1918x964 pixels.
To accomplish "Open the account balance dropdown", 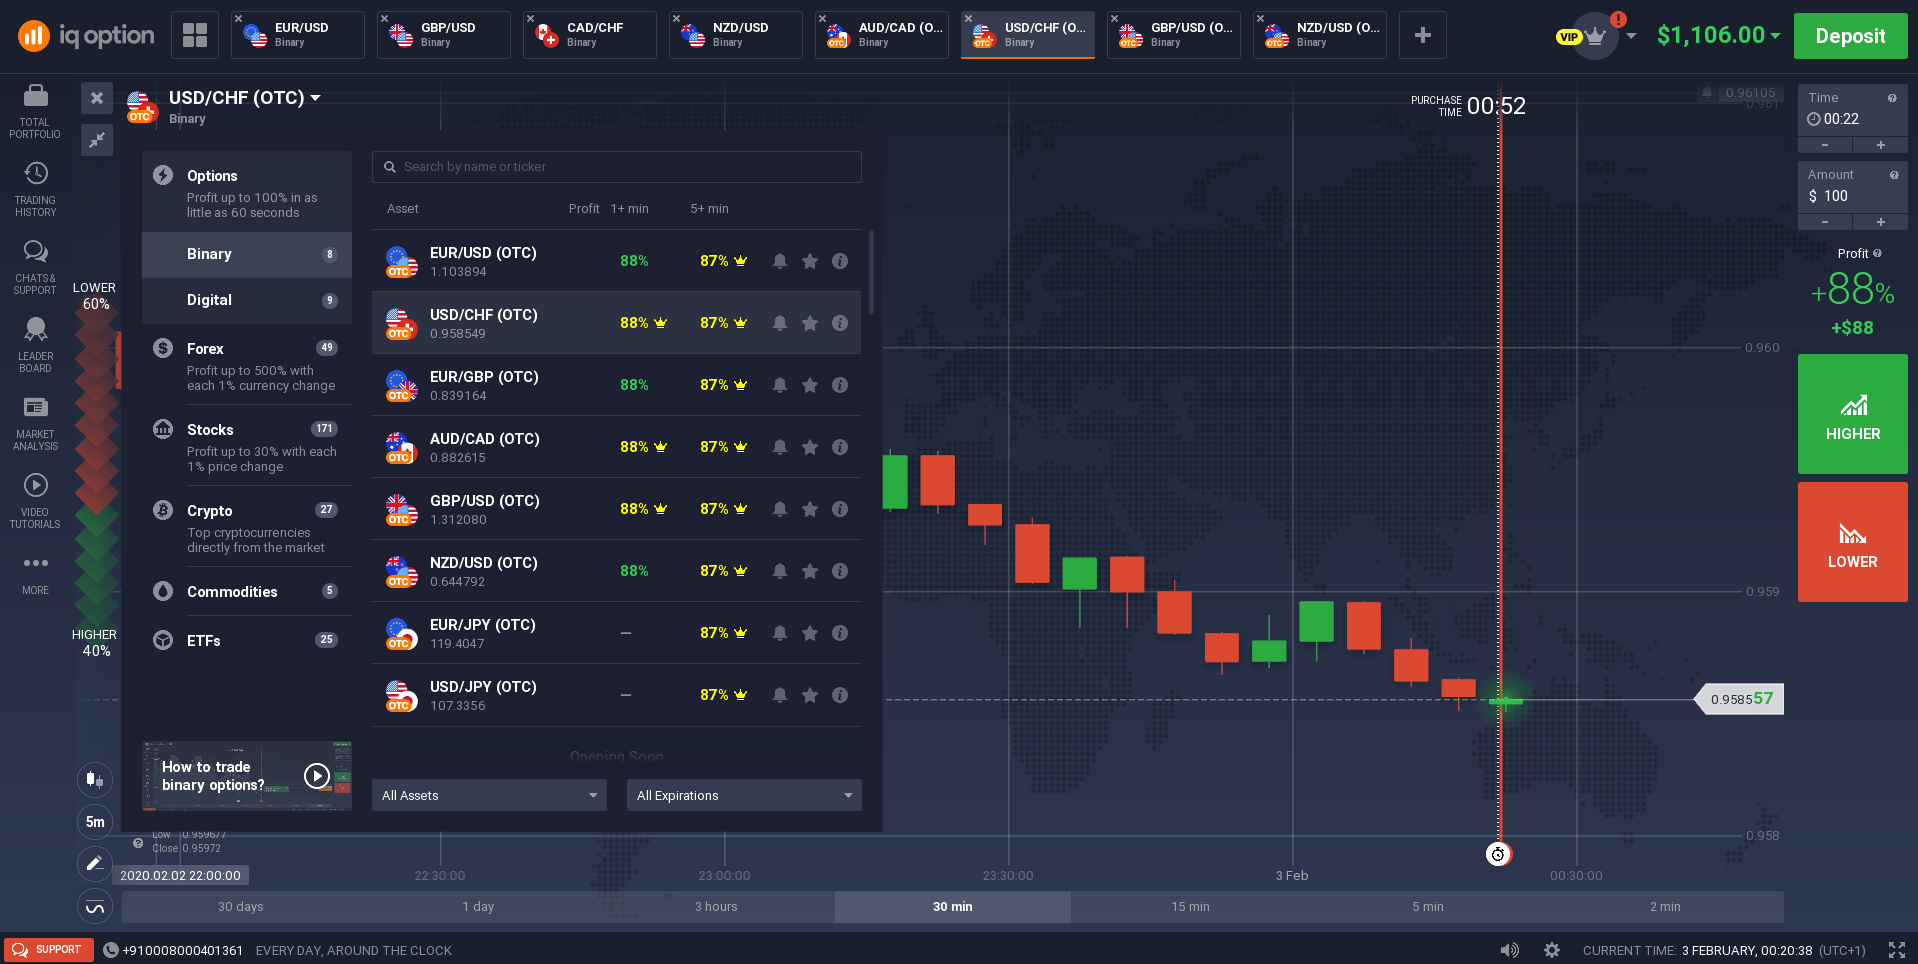I will pos(1718,36).
